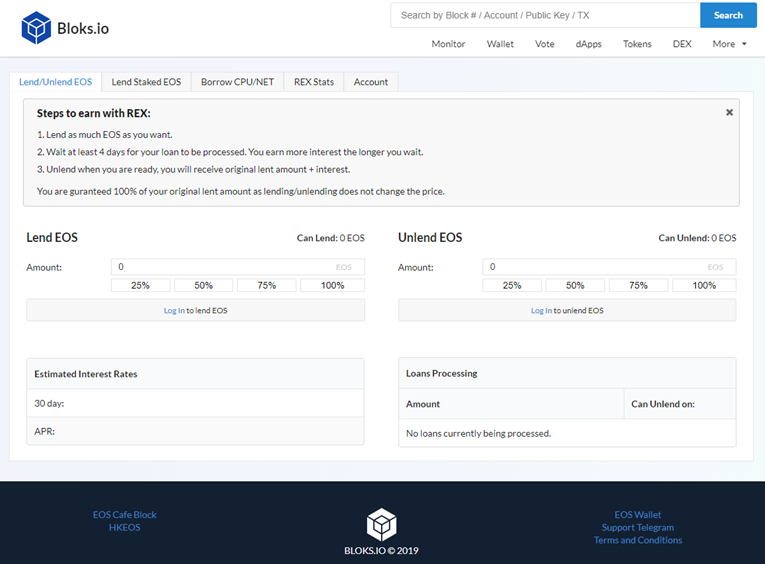Open the dApps menu item
The height and width of the screenshot is (564, 765).
pyautogui.click(x=588, y=44)
